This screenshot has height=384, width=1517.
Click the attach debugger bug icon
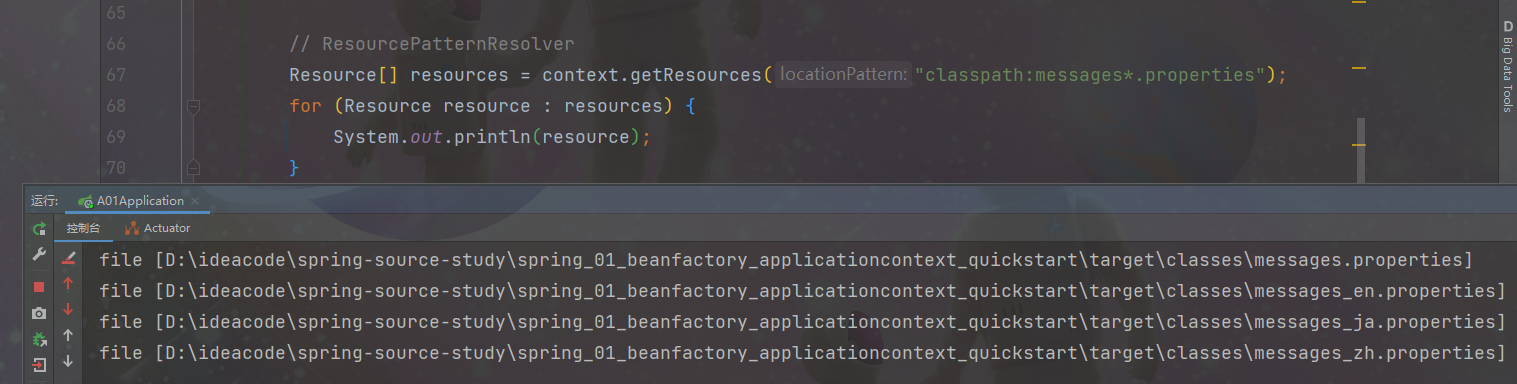pos(39,340)
